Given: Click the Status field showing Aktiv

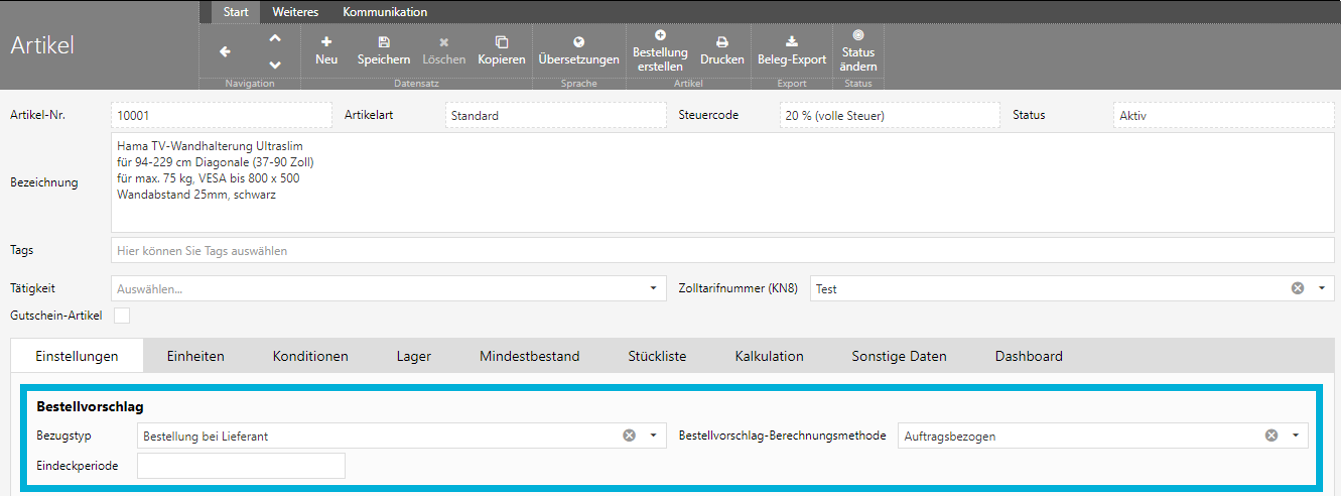Looking at the screenshot, I should [1223, 115].
